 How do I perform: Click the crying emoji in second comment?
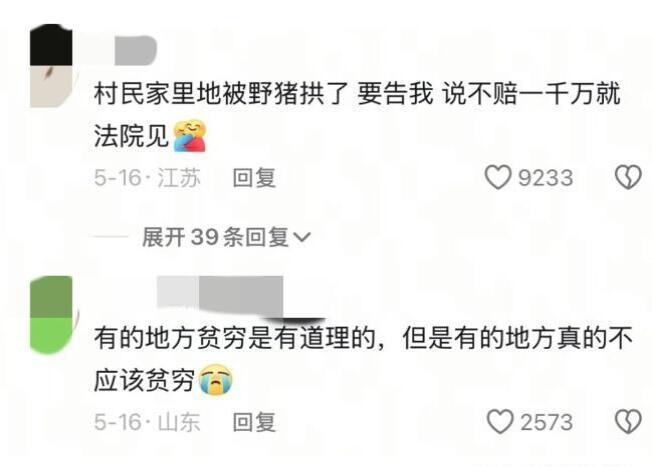[x=216, y=379]
